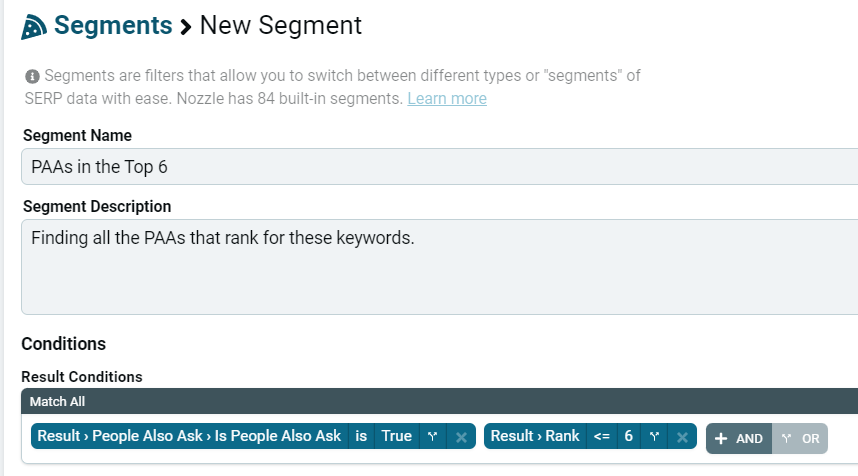Click the Match All header bar

[439, 402]
